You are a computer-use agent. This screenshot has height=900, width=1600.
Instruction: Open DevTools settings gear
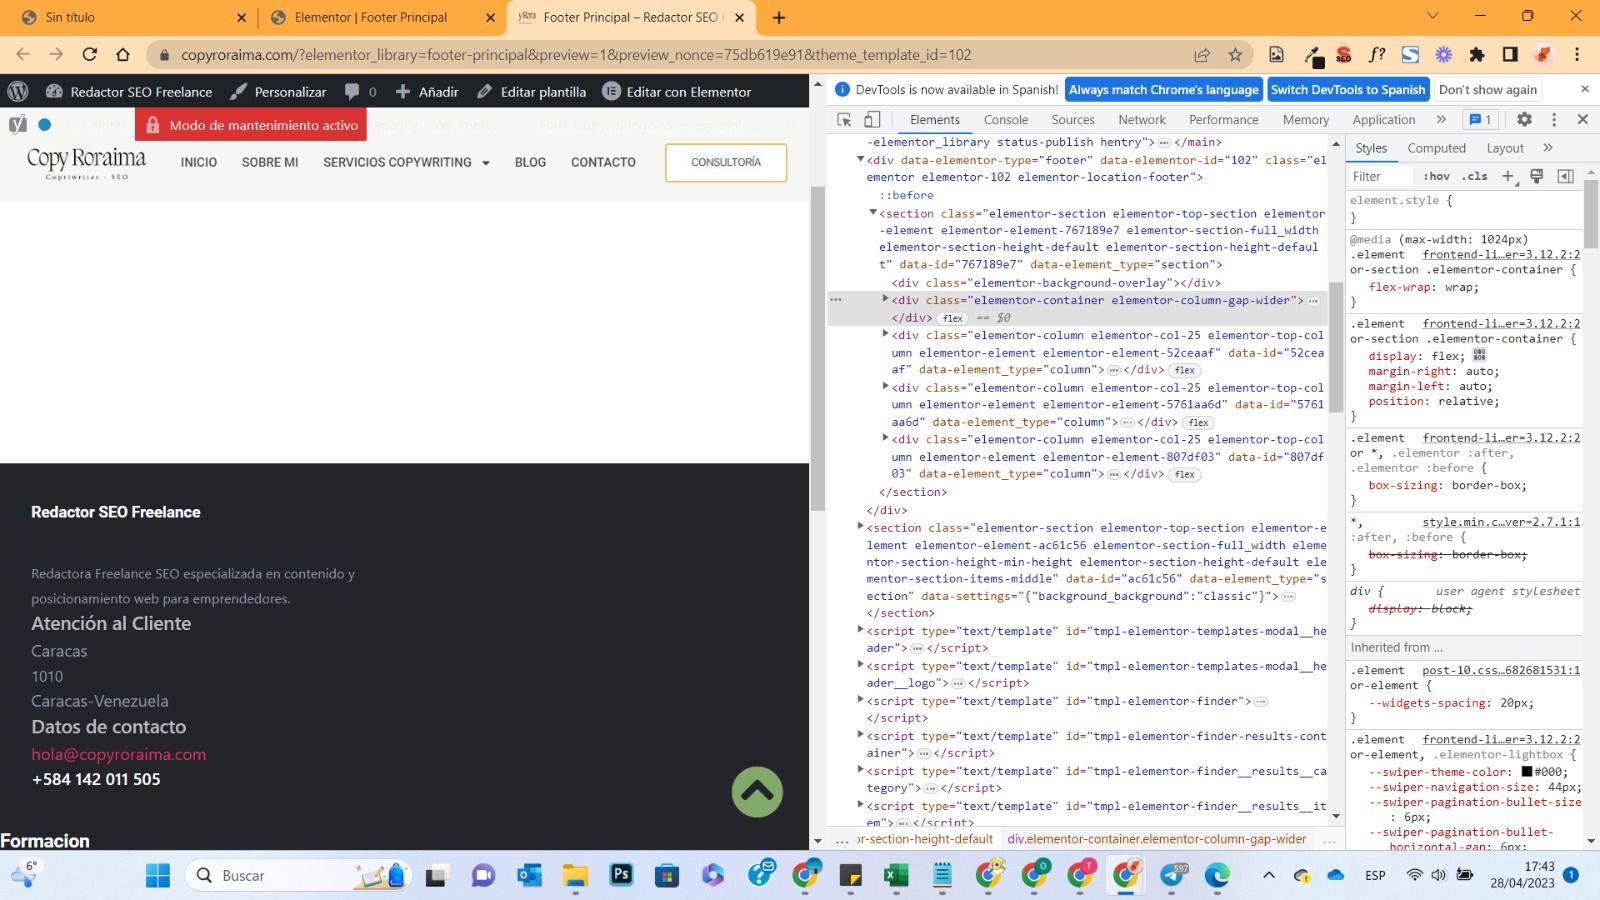pyautogui.click(x=1524, y=119)
